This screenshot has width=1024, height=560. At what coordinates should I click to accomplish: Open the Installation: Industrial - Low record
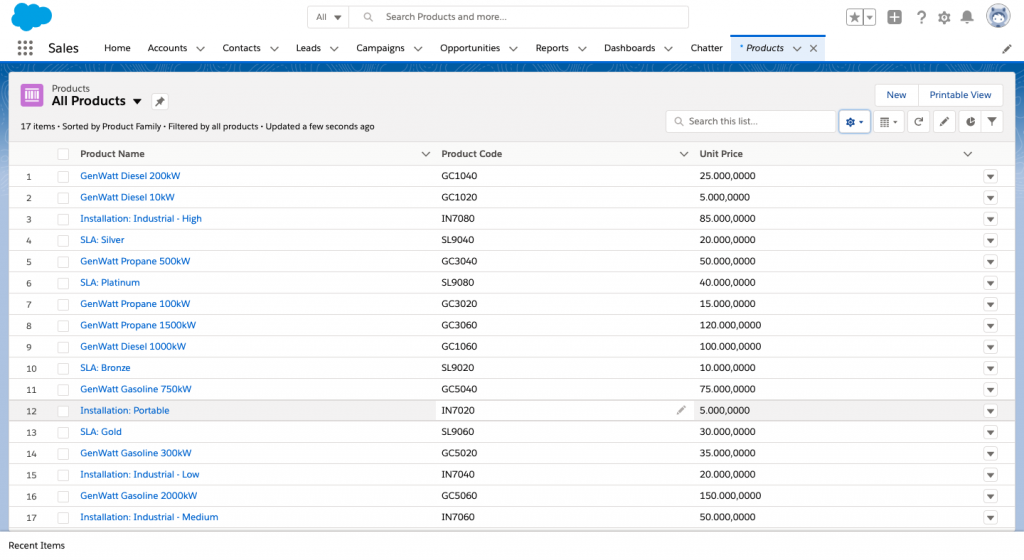140,474
